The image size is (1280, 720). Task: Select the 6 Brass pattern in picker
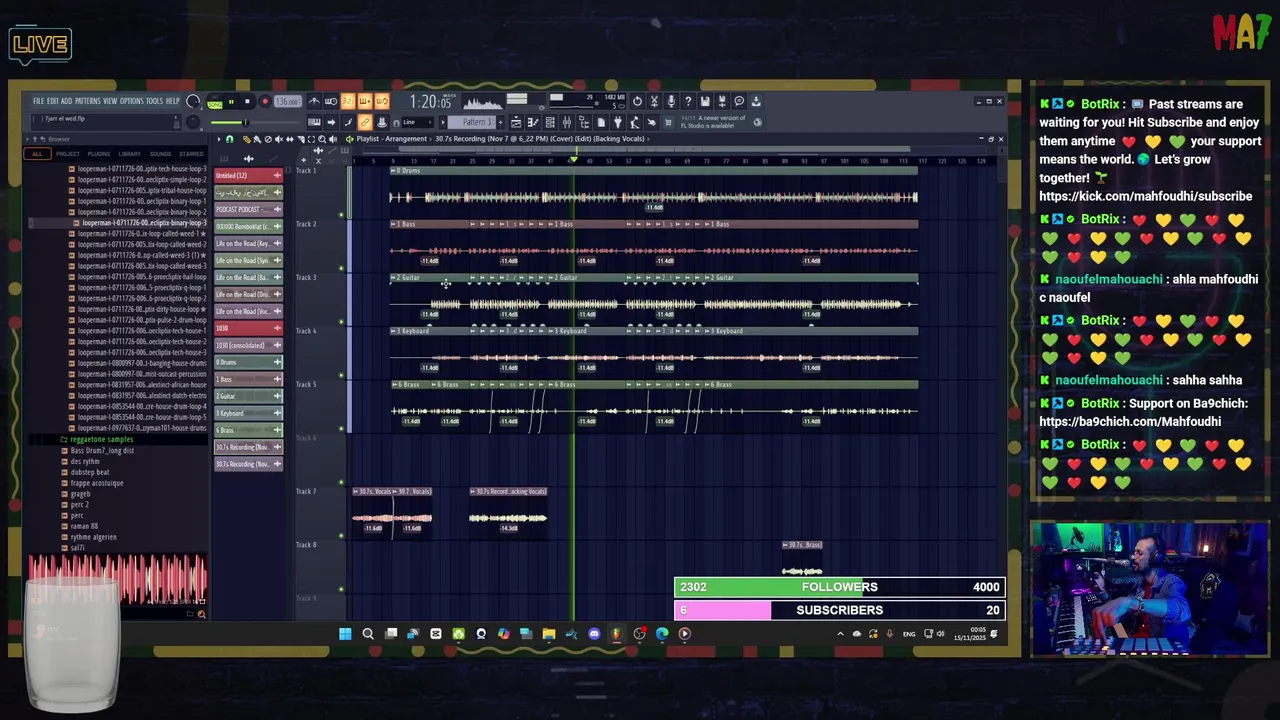coord(249,430)
